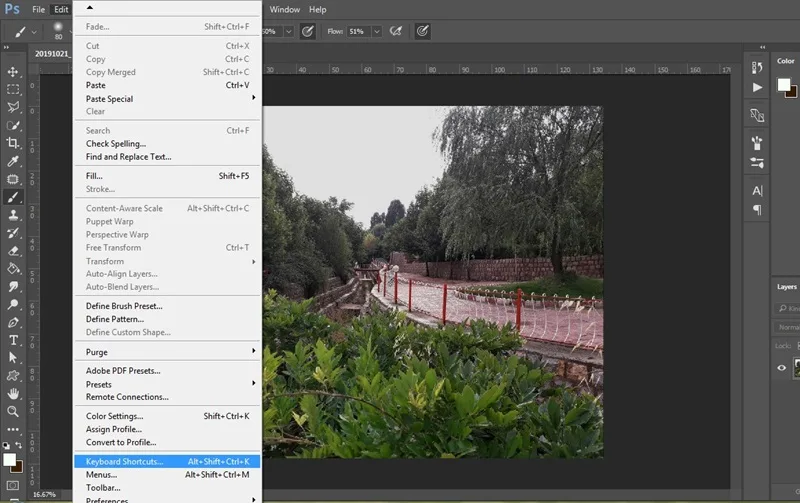Choose Keyboard Shortcuts from Edit menu

pyautogui.click(x=167, y=461)
